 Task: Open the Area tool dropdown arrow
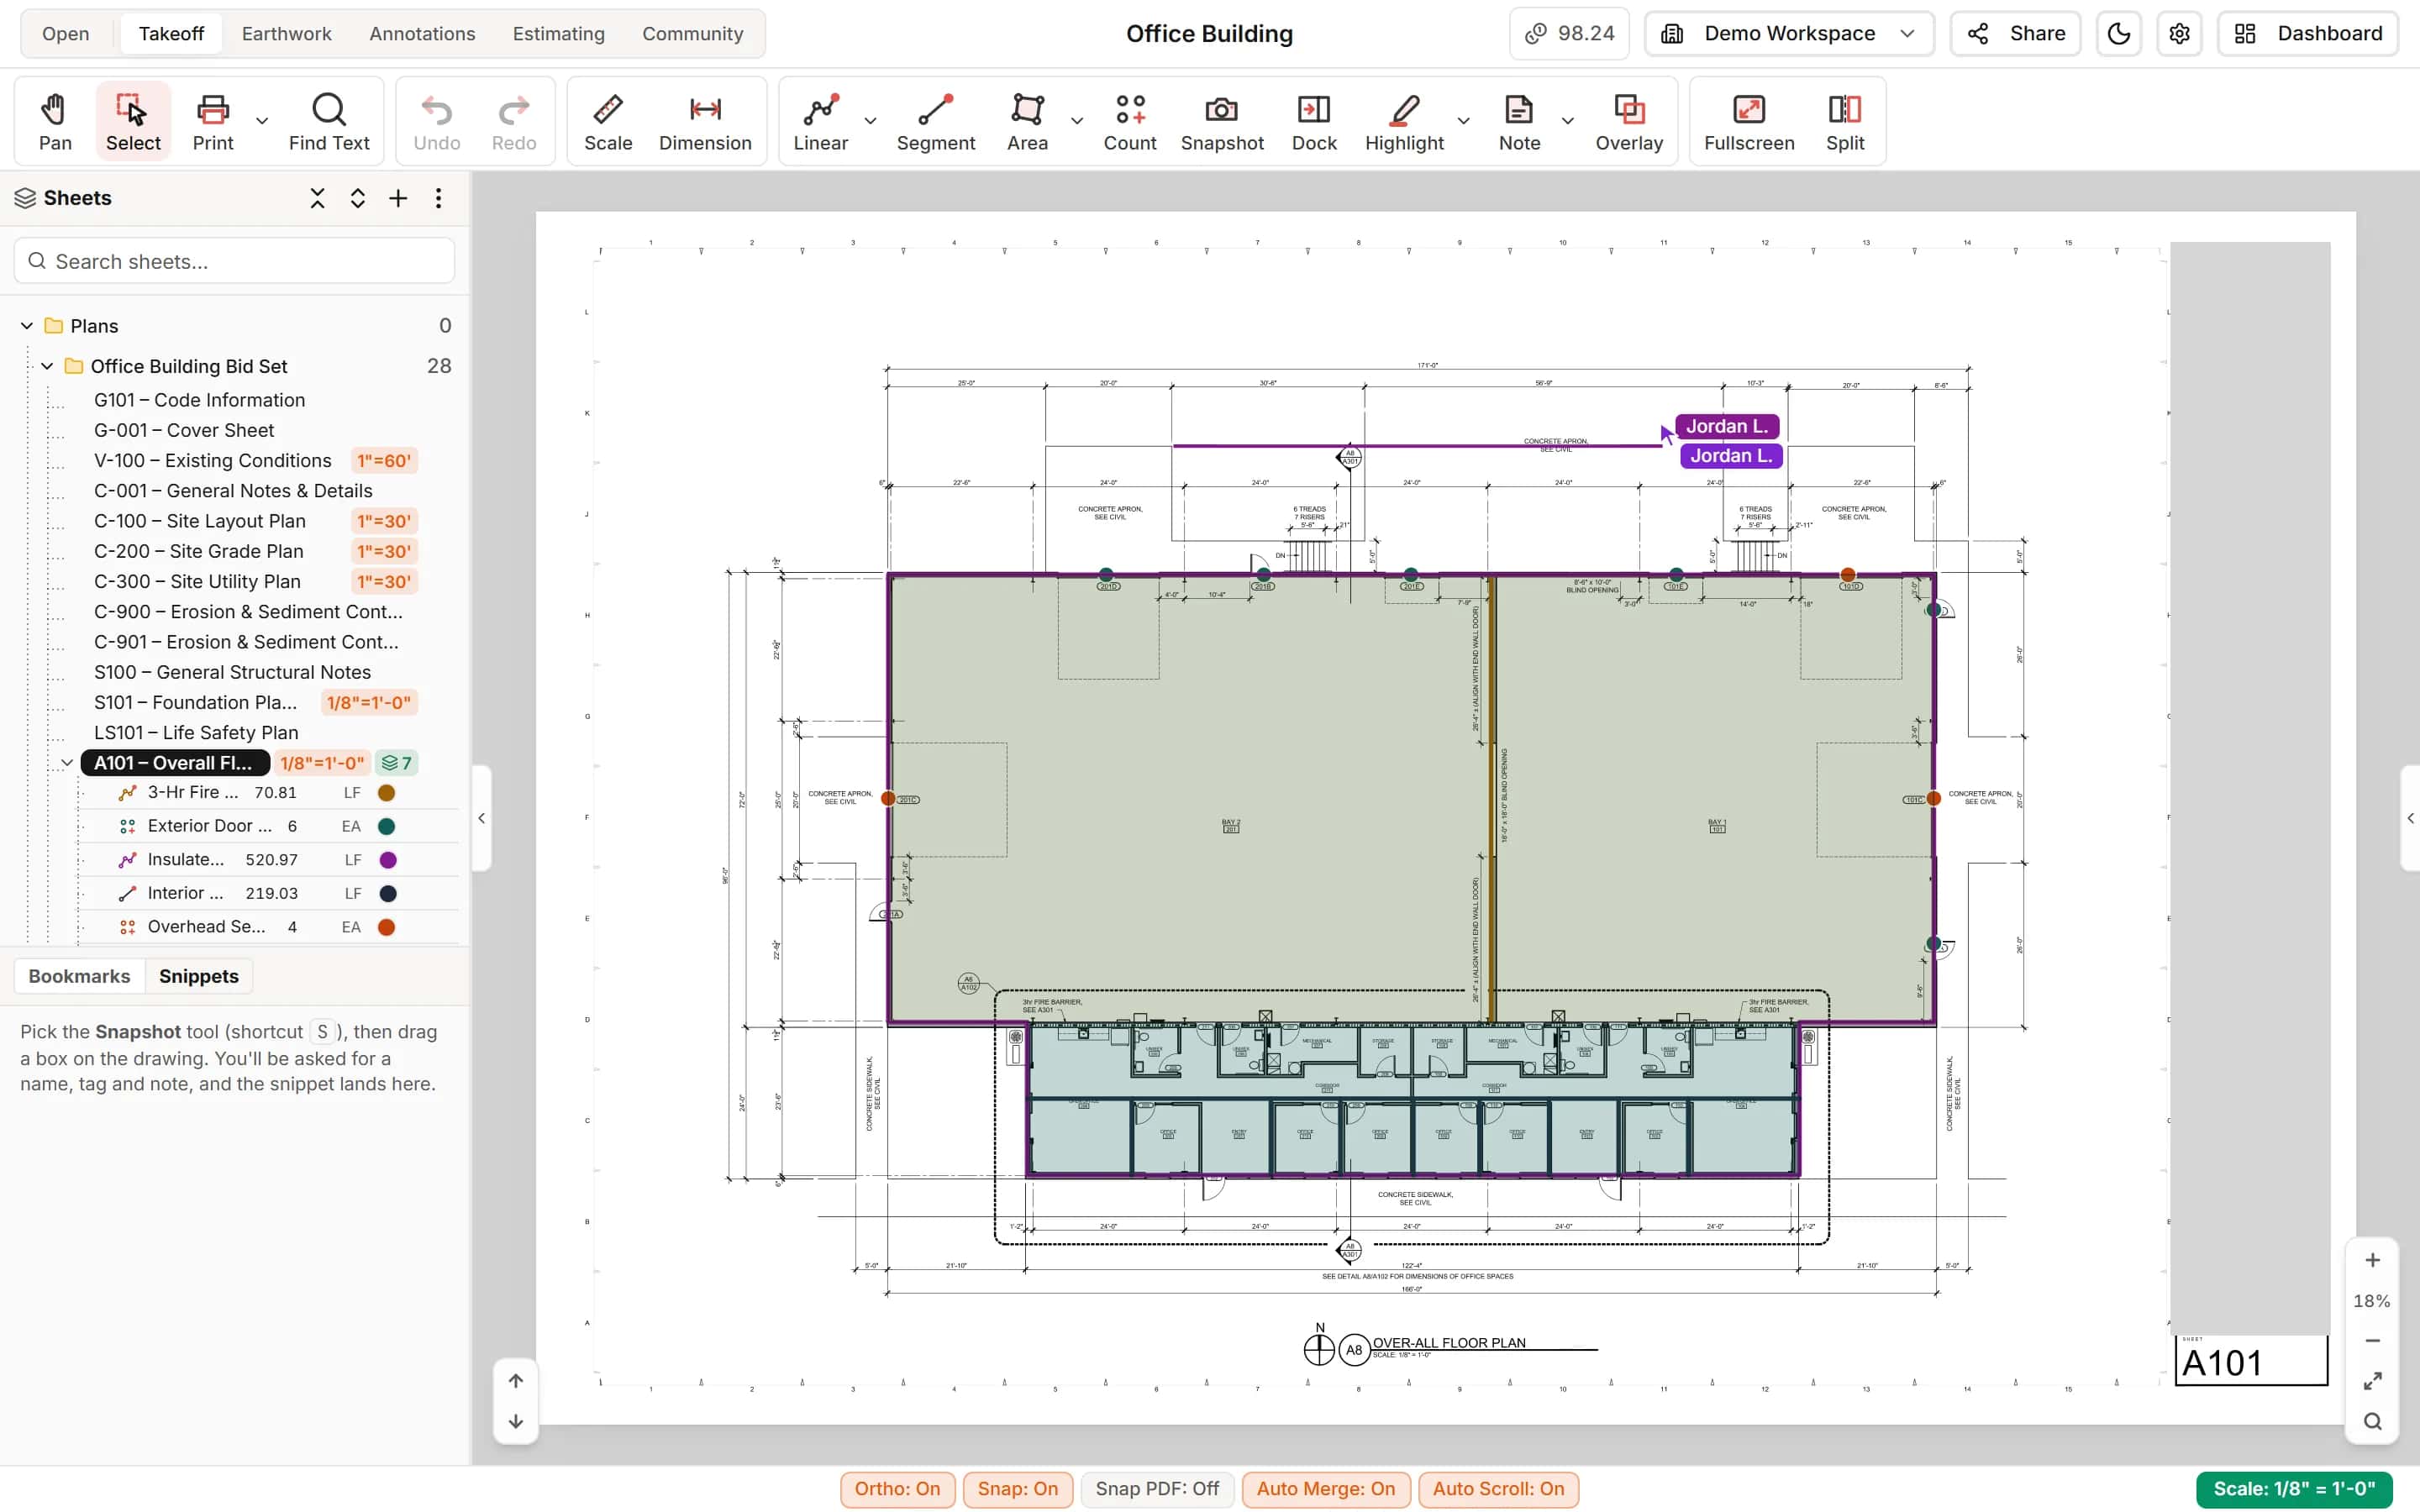pos(1076,121)
